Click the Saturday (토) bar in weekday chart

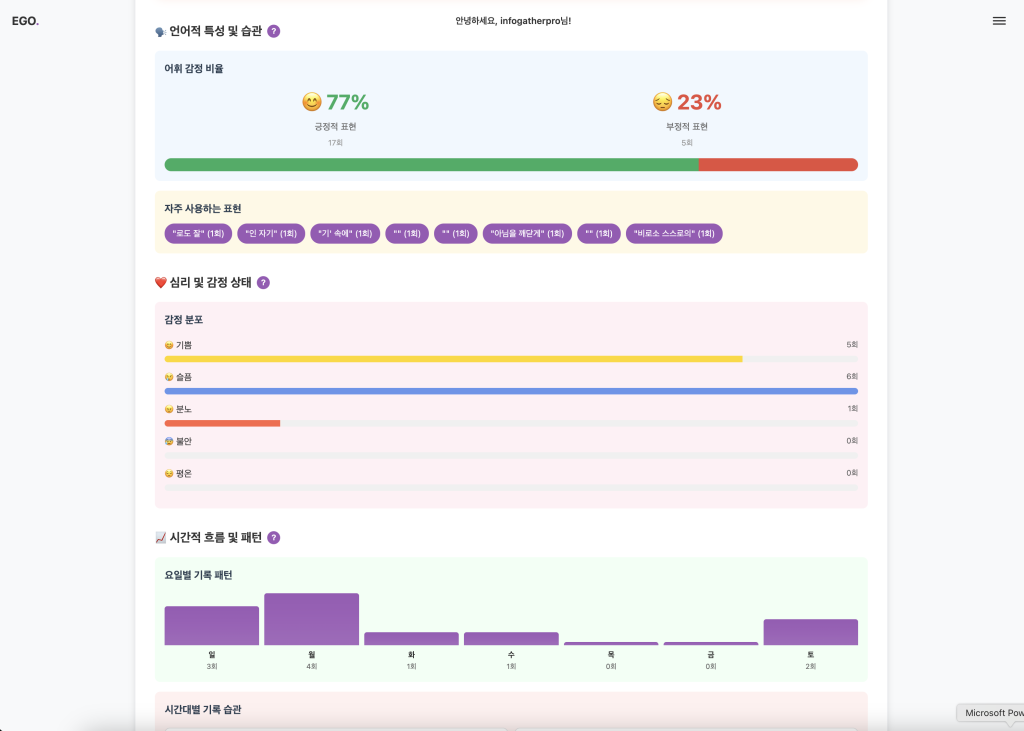tap(810, 632)
